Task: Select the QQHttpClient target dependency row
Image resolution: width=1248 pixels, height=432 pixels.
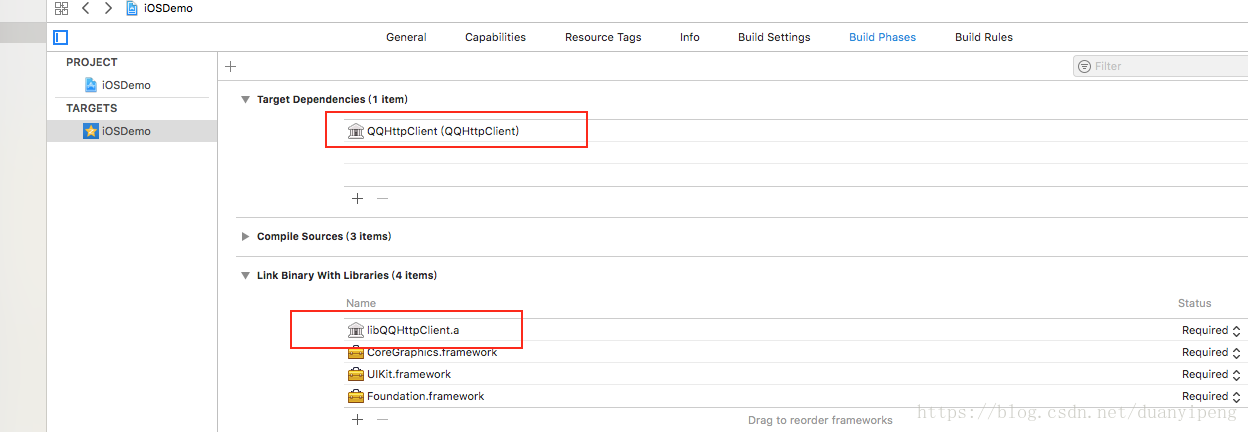Action: (795, 131)
